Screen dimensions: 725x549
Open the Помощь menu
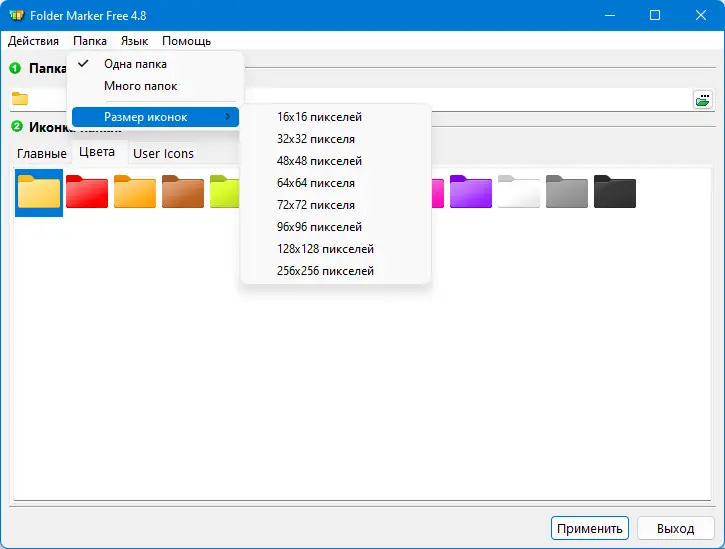pos(186,41)
